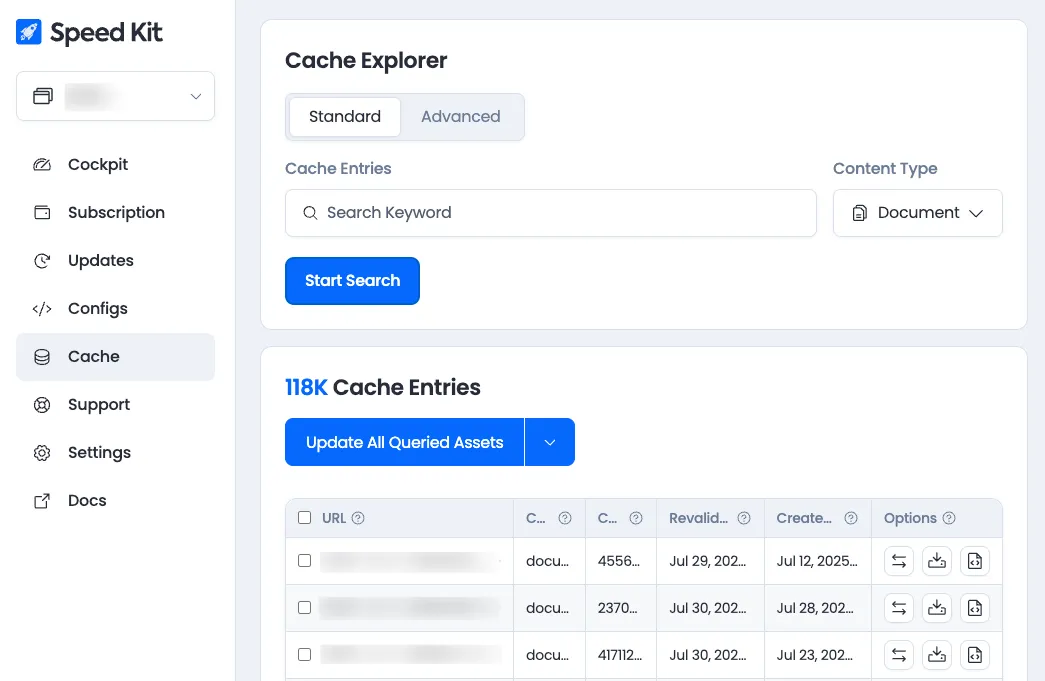
Task: Click the 118K Cache Entries heading
Action: pyautogui.click(x=383, y=387)
